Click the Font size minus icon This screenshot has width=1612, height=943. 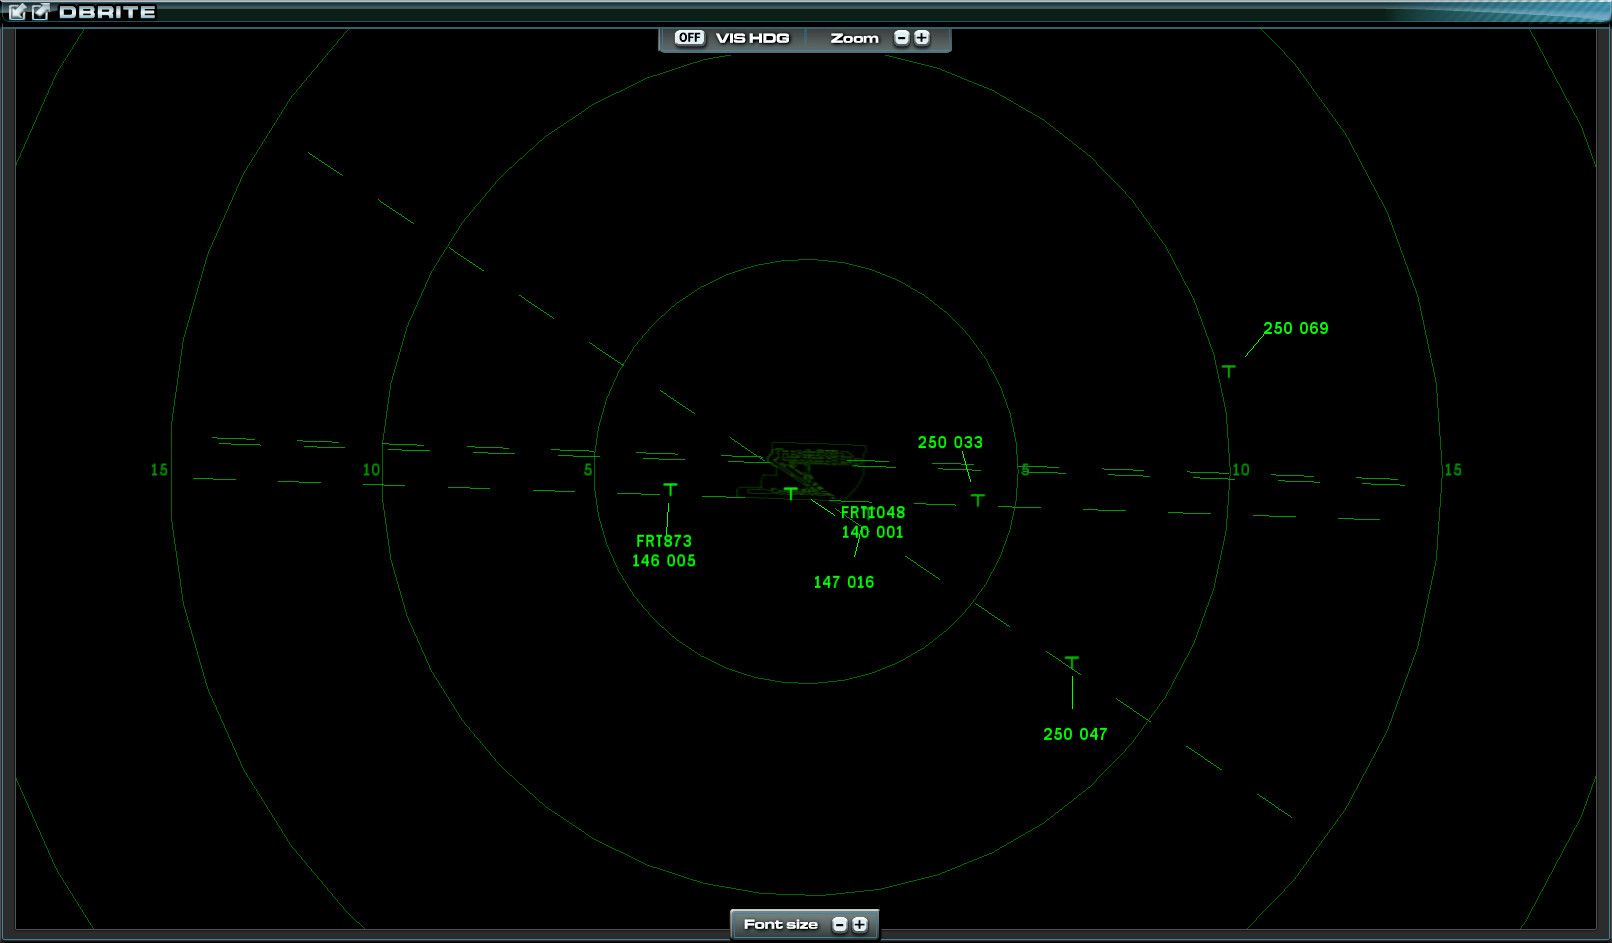pyautogui.click(x=840, y=924)
